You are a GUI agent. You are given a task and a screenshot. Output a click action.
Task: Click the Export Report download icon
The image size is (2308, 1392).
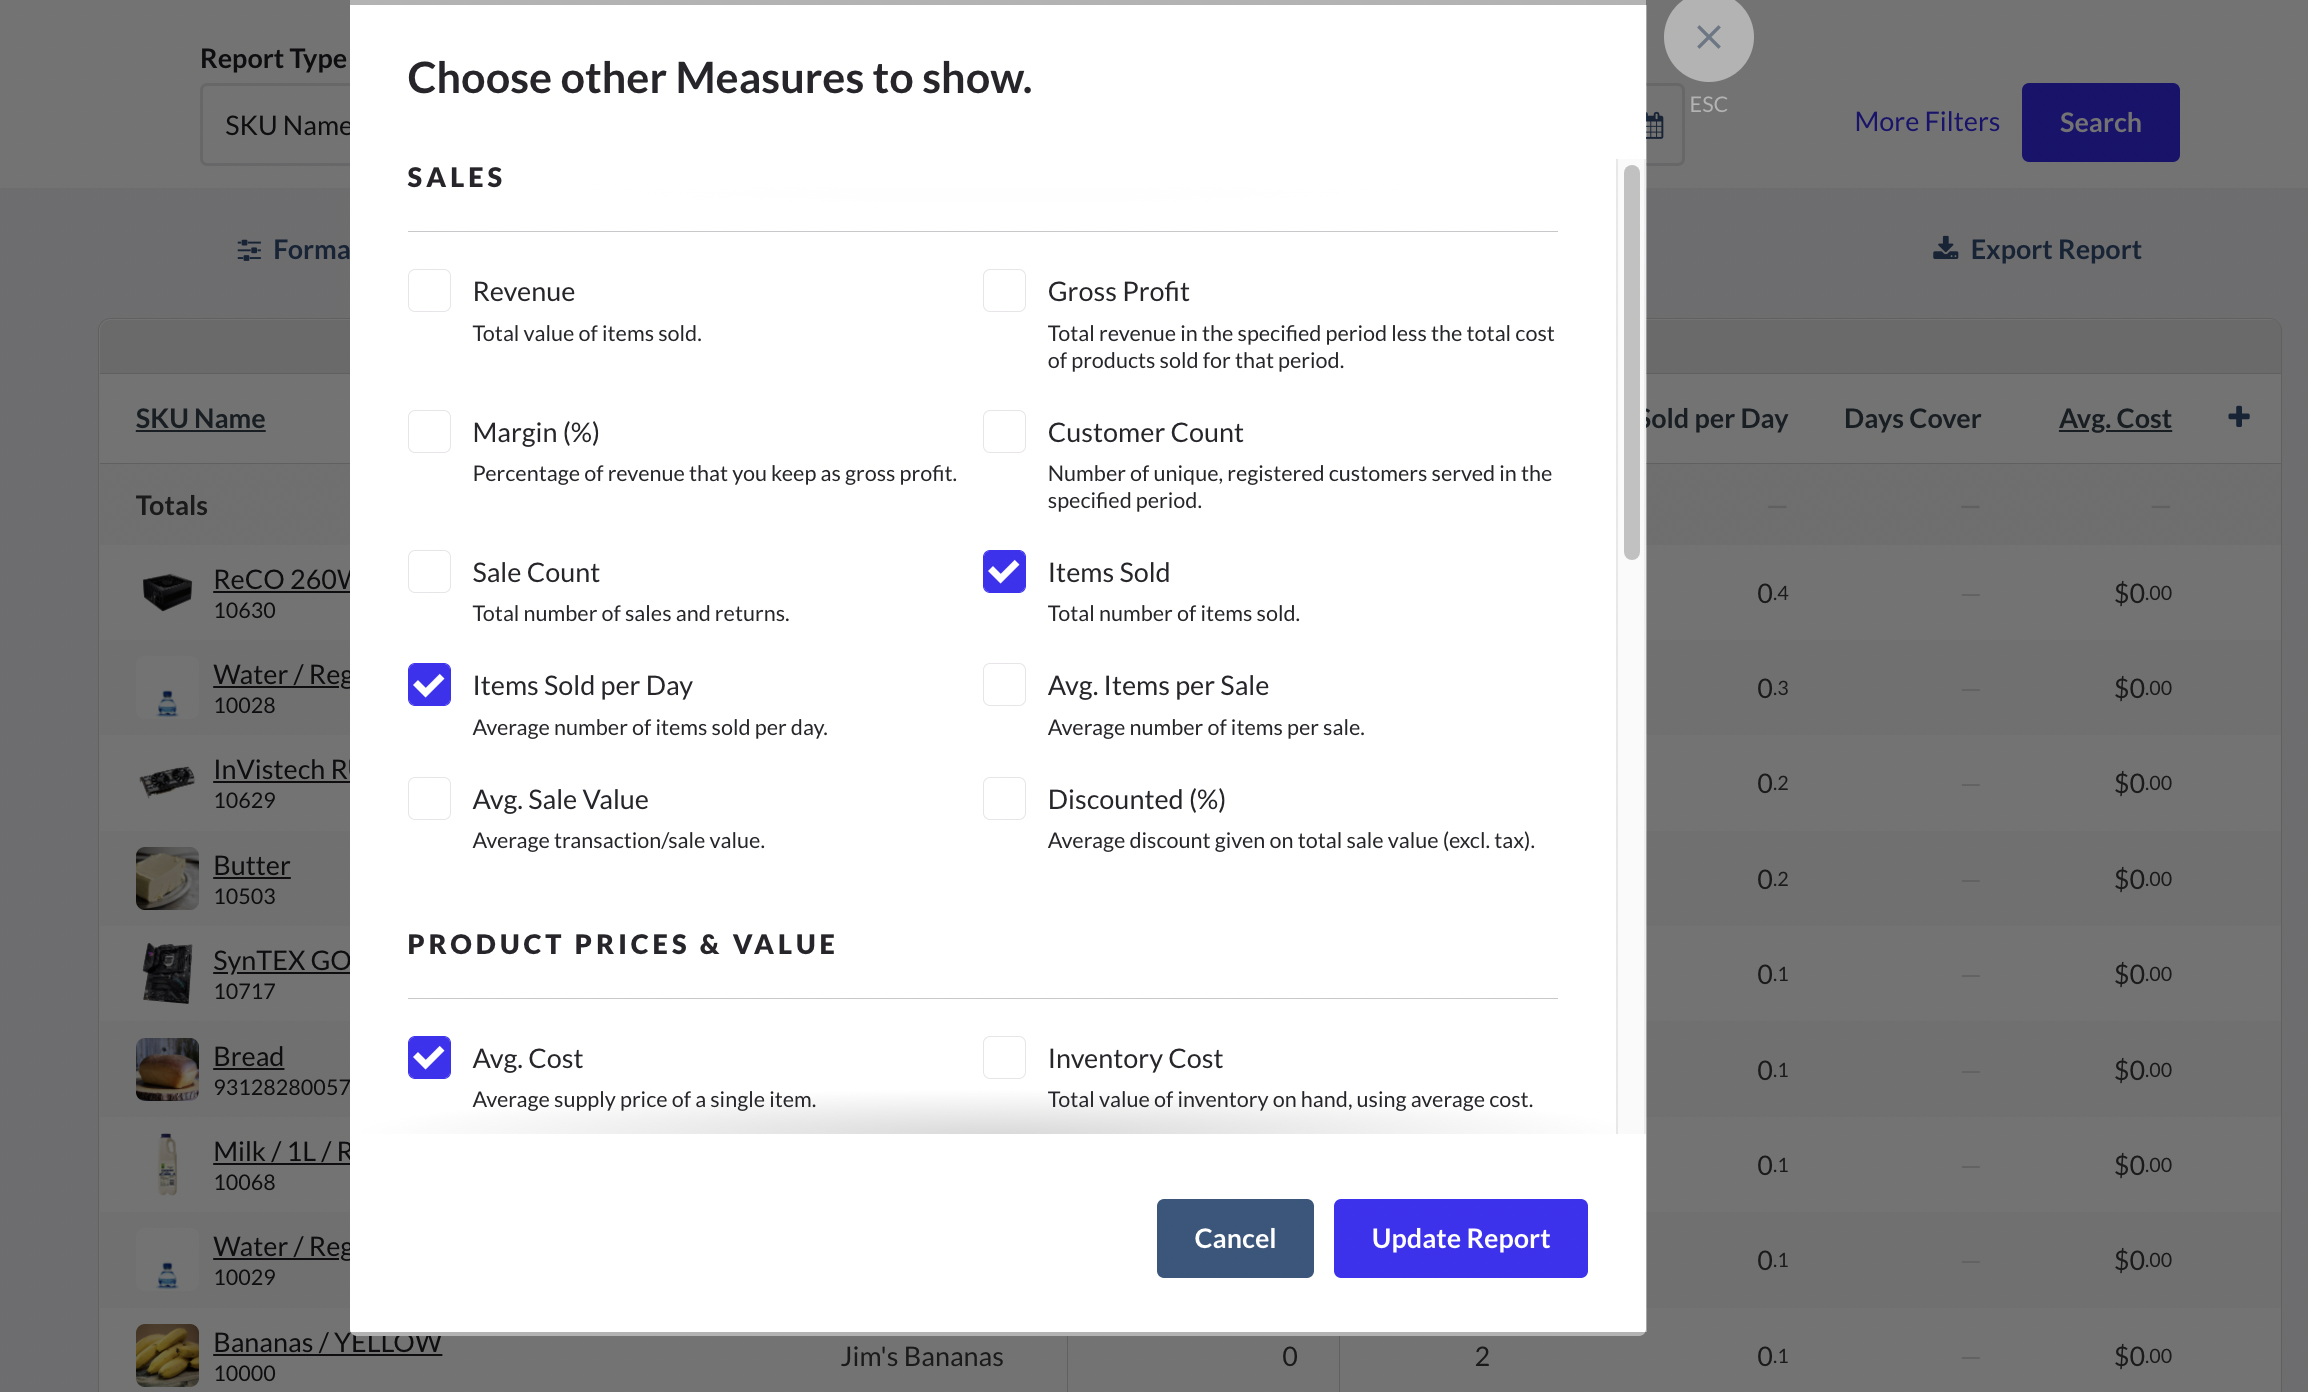1945,248
